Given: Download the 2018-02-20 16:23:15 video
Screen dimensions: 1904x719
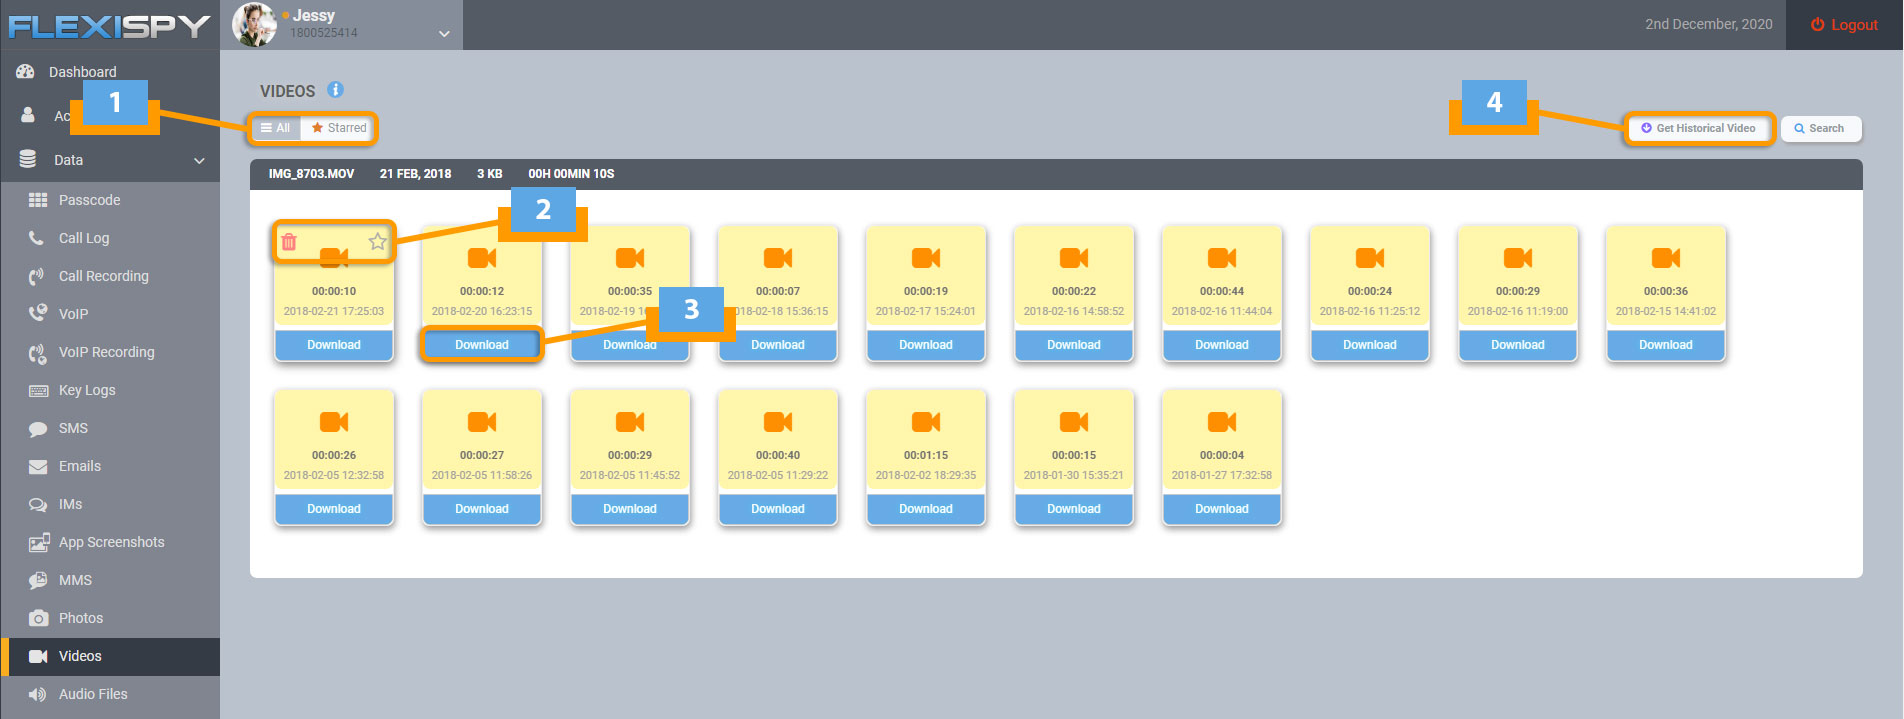Looking at the screenshot, I should [x=482, y=345].
